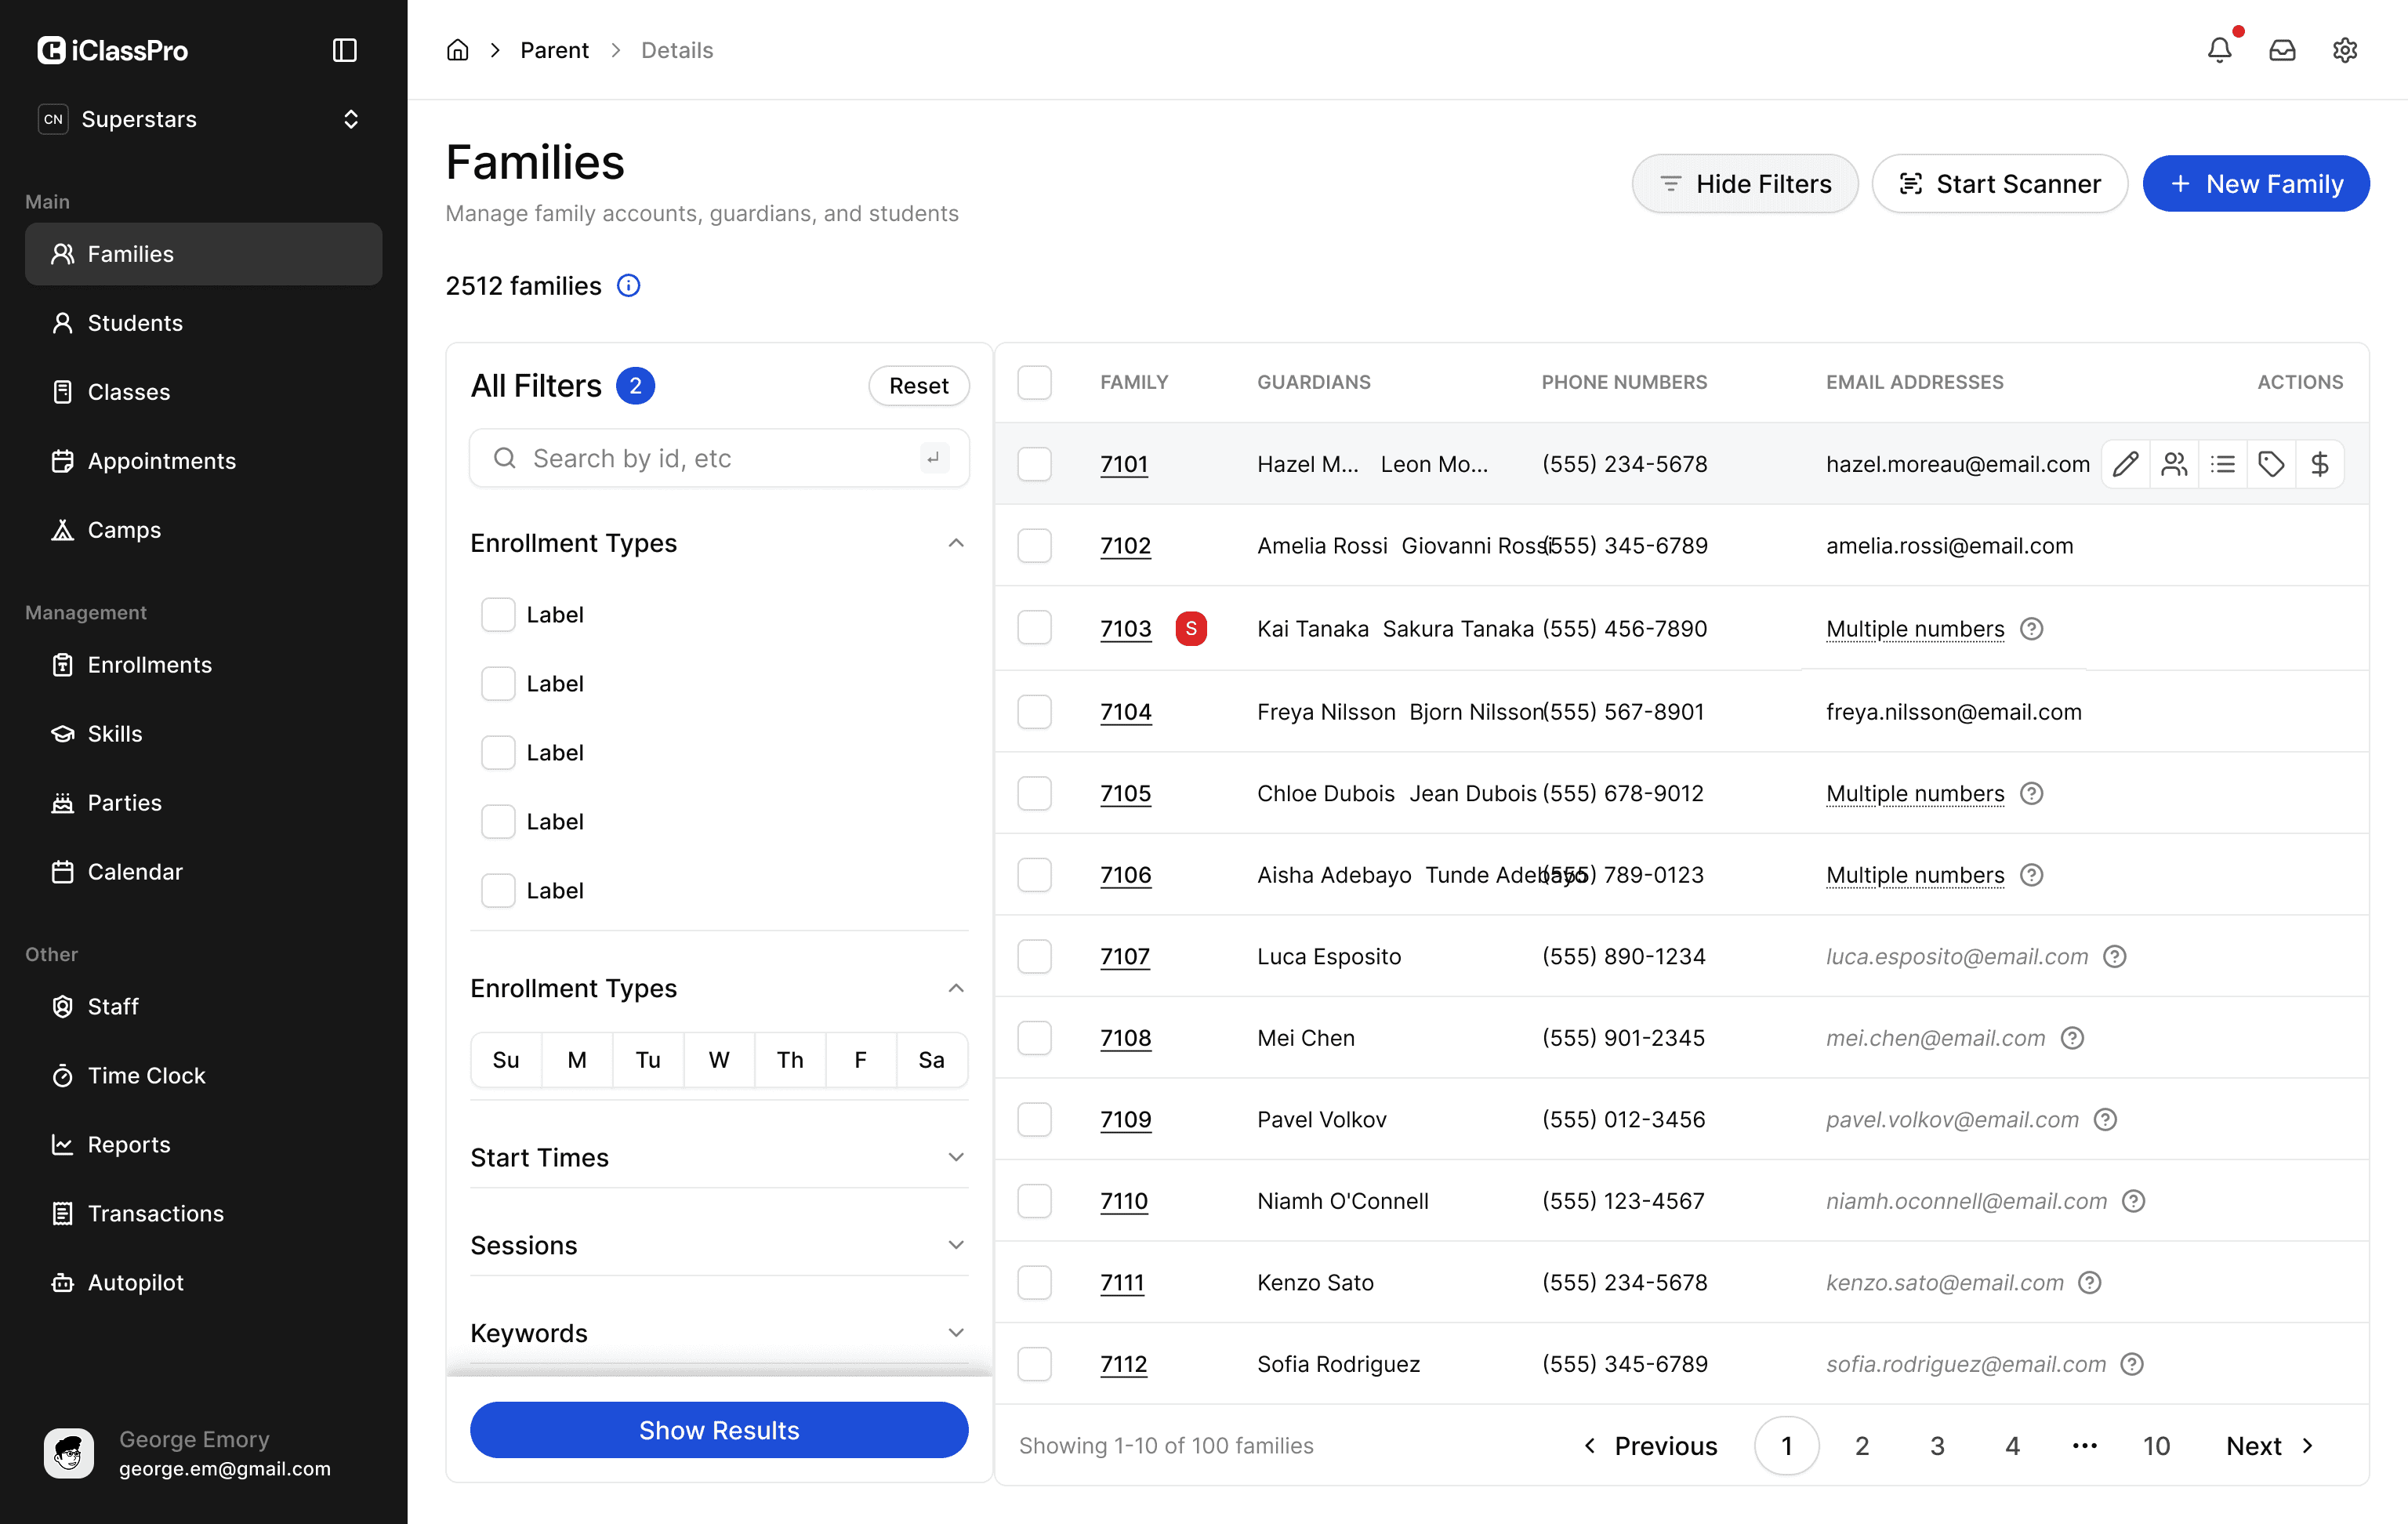Click help icon beside luca.esposito email
Screen dimensions: 2408x1524
pos(2114,957)
